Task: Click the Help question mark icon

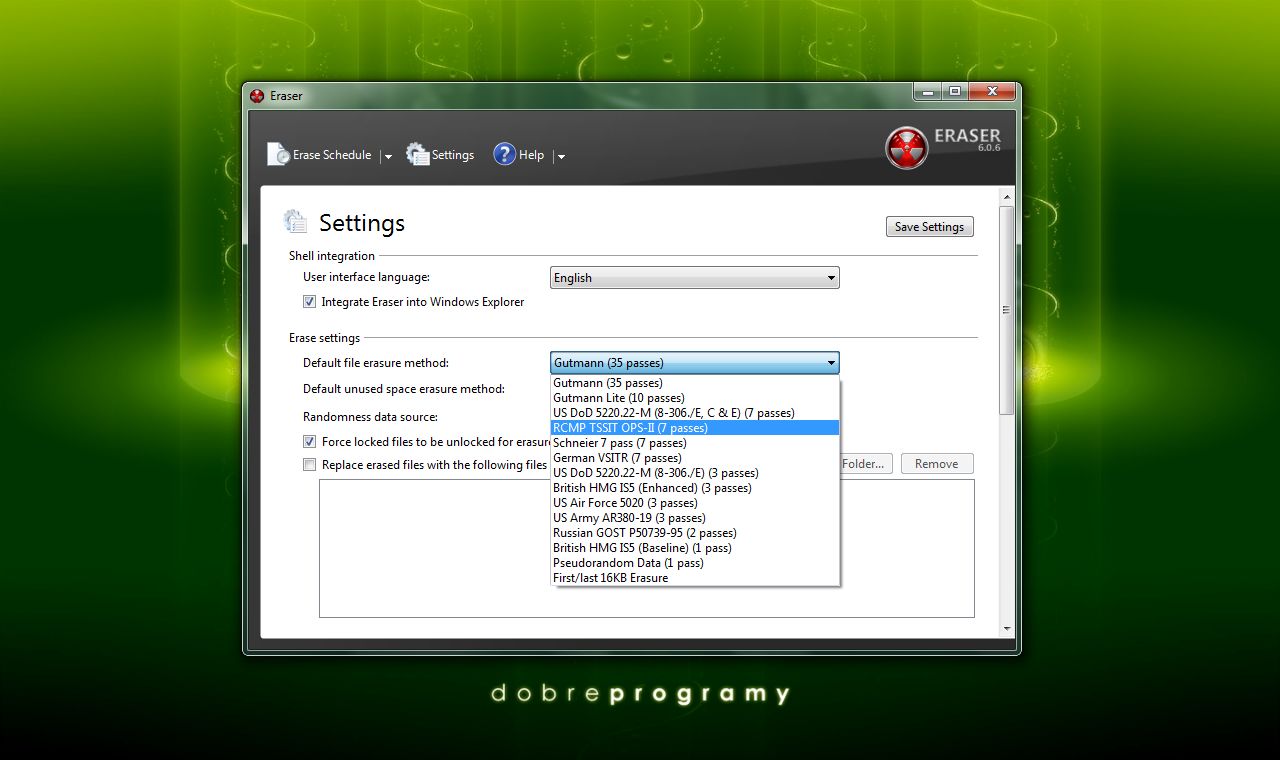Action: 504,154
